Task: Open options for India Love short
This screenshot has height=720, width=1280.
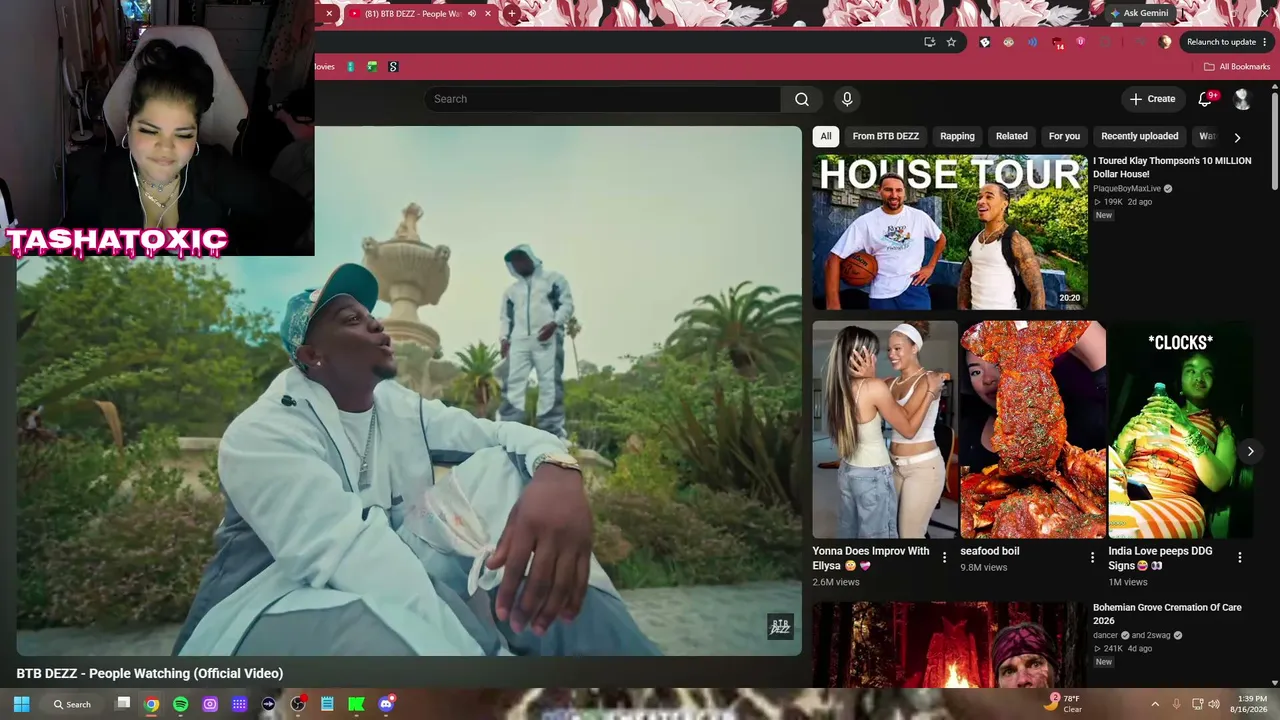Action: [x=1240, y=558]
